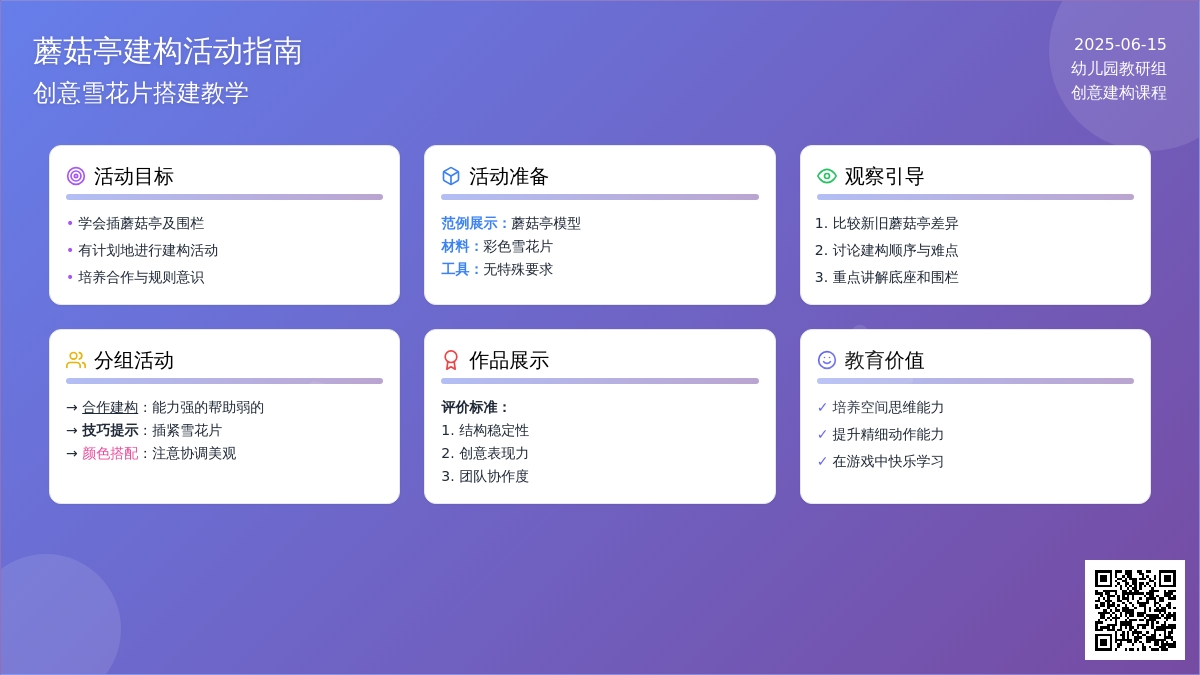1200x675 pixels.
Task: Click the bold 技巧提示 label
Action: click(x=110, y=430)
